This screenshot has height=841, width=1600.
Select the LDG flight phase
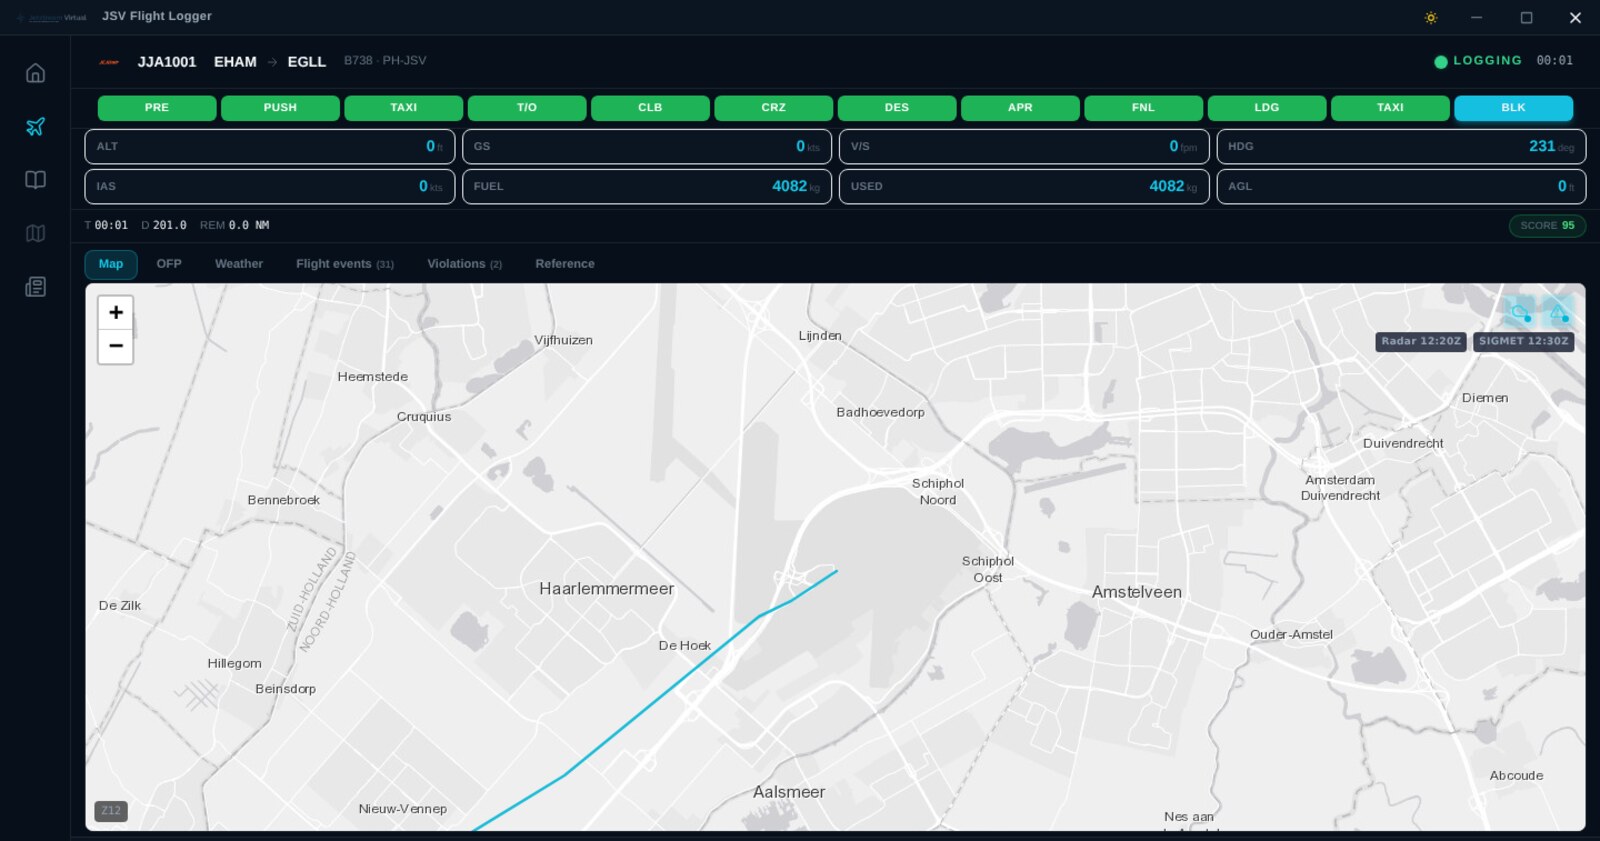1267,108
